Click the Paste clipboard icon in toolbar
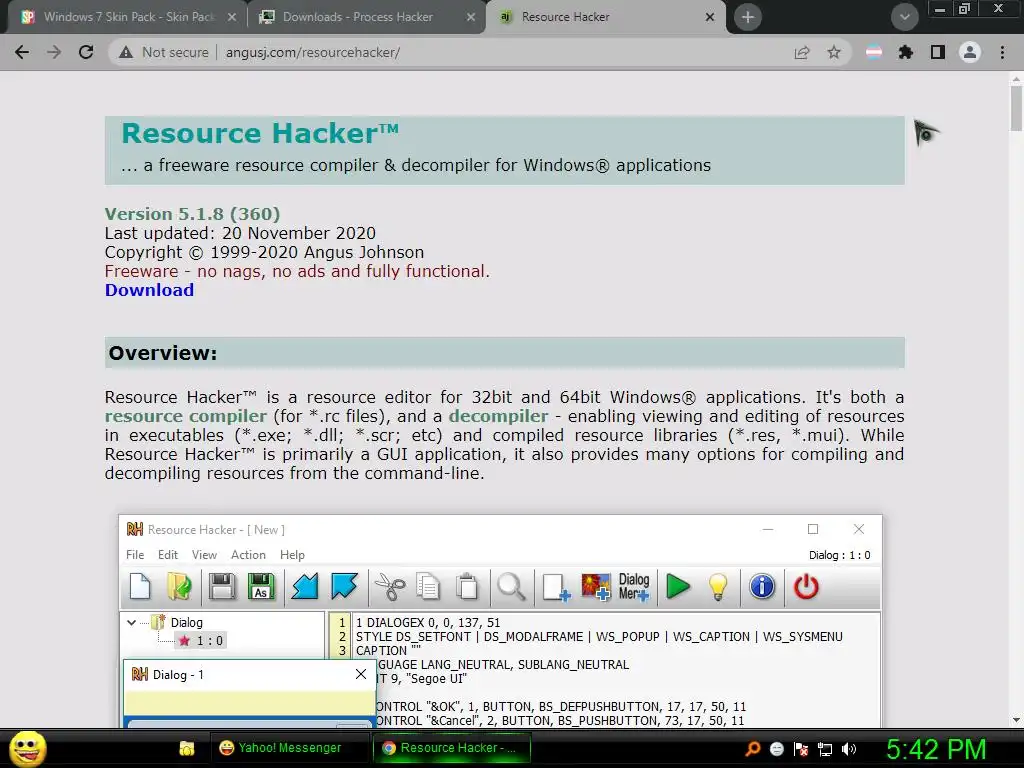Image resolution: width=1024 pixels, height=768 pixels. tap(468, 586)
